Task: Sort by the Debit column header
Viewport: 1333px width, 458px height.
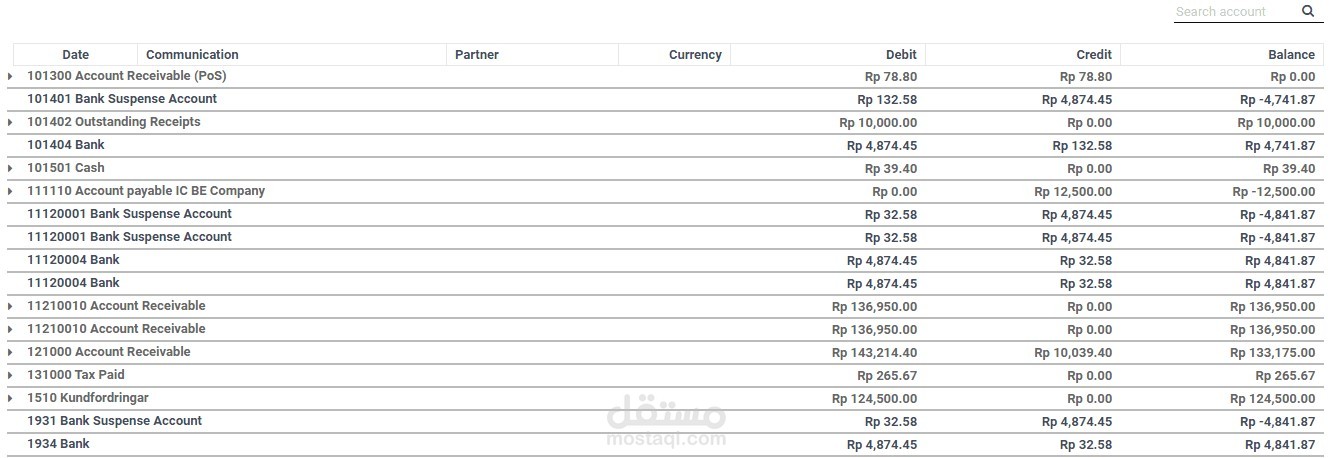Action: tap(901, 55)
